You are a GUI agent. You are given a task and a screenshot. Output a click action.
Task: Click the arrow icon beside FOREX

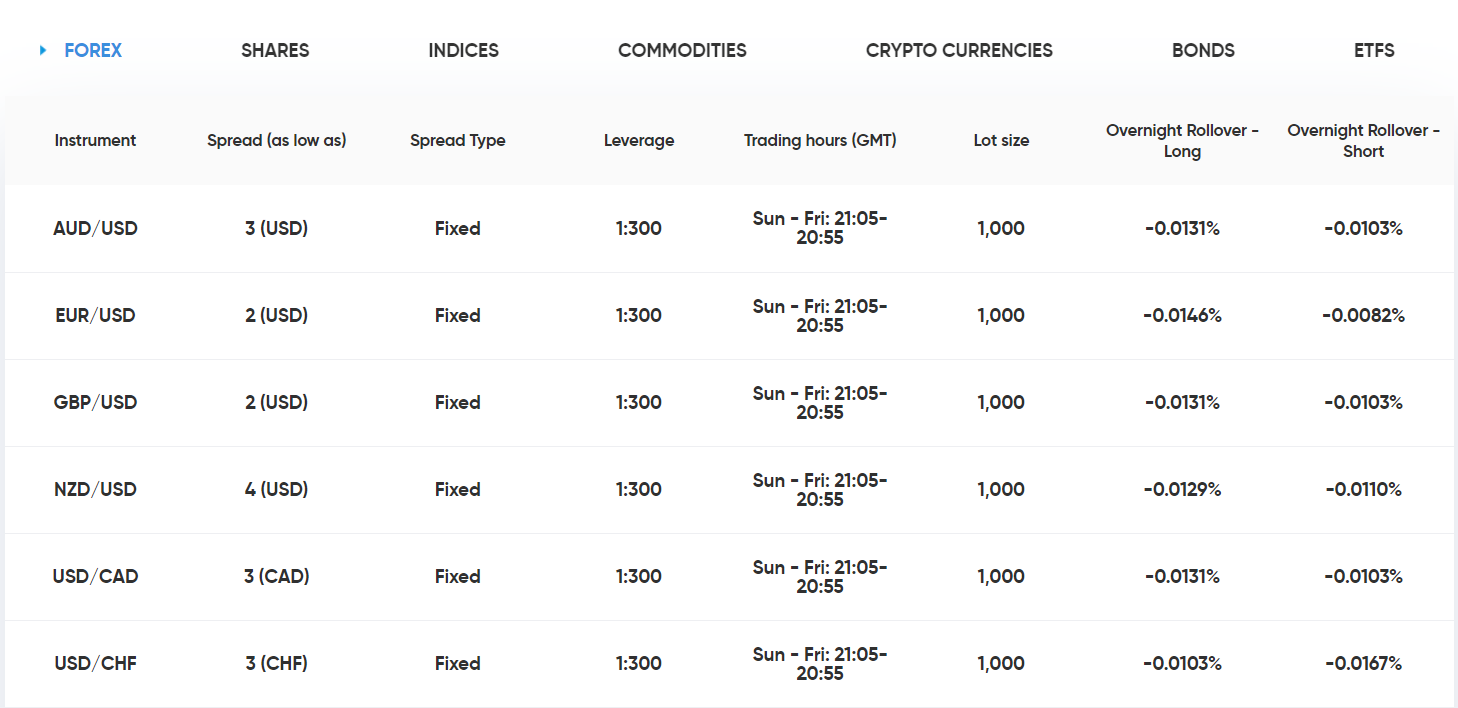click(x=43, y=50)
